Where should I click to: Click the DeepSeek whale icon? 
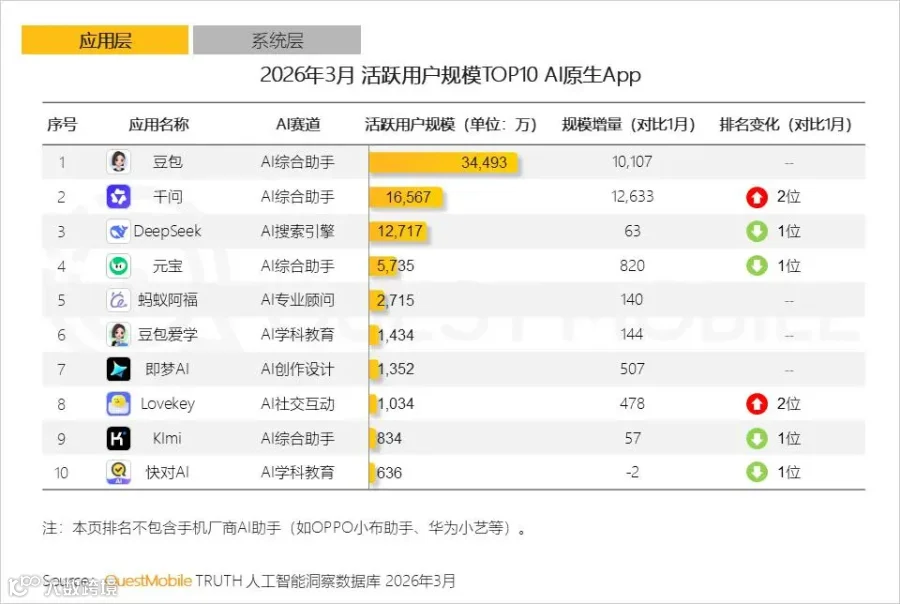pyautogui.click(x=118, y=231)
